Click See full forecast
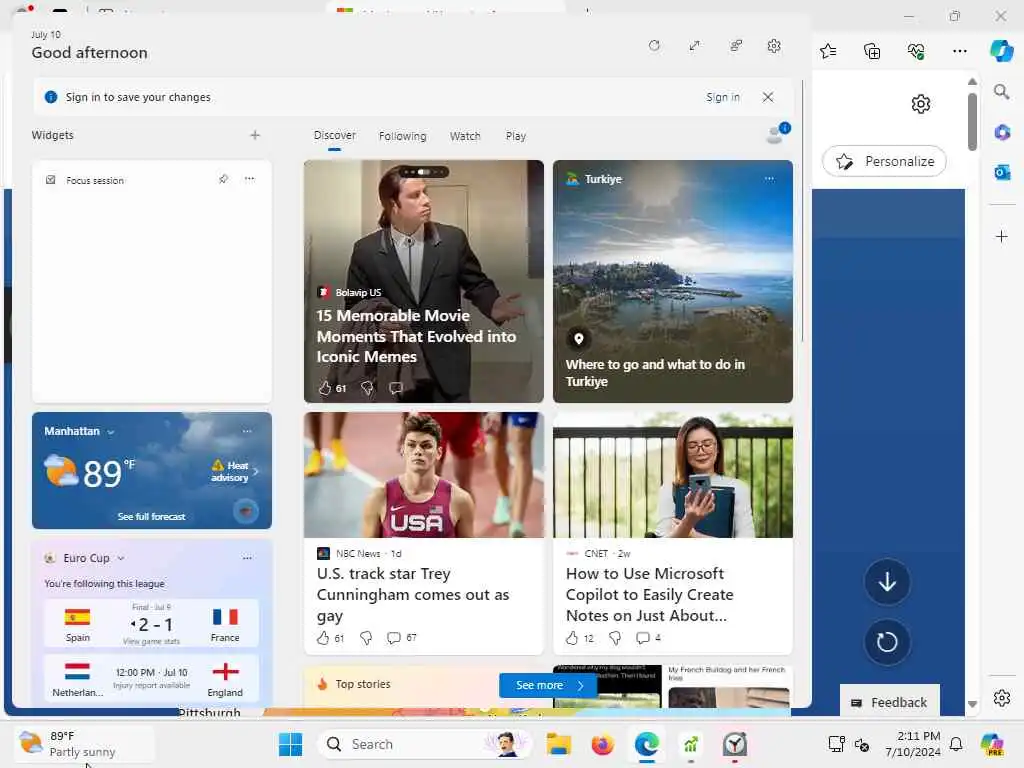This screenshot has height=768, width=1024. pyautogui.click(x=152, y=516)
